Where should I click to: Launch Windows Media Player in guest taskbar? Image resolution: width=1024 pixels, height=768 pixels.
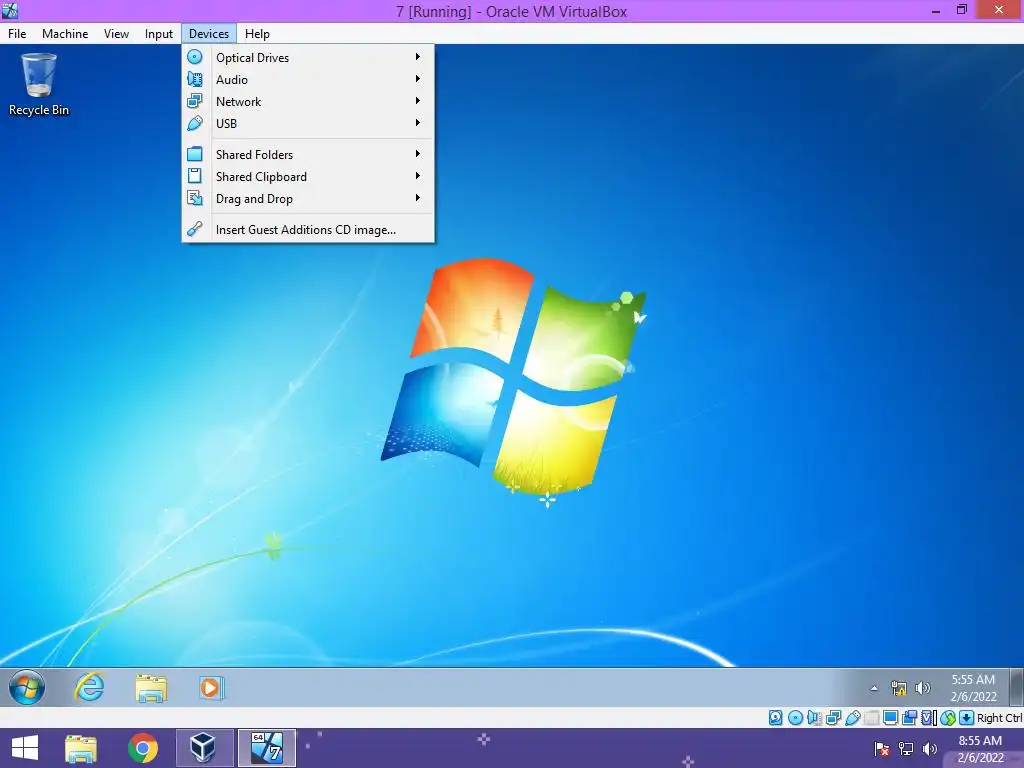coord(211,688)
